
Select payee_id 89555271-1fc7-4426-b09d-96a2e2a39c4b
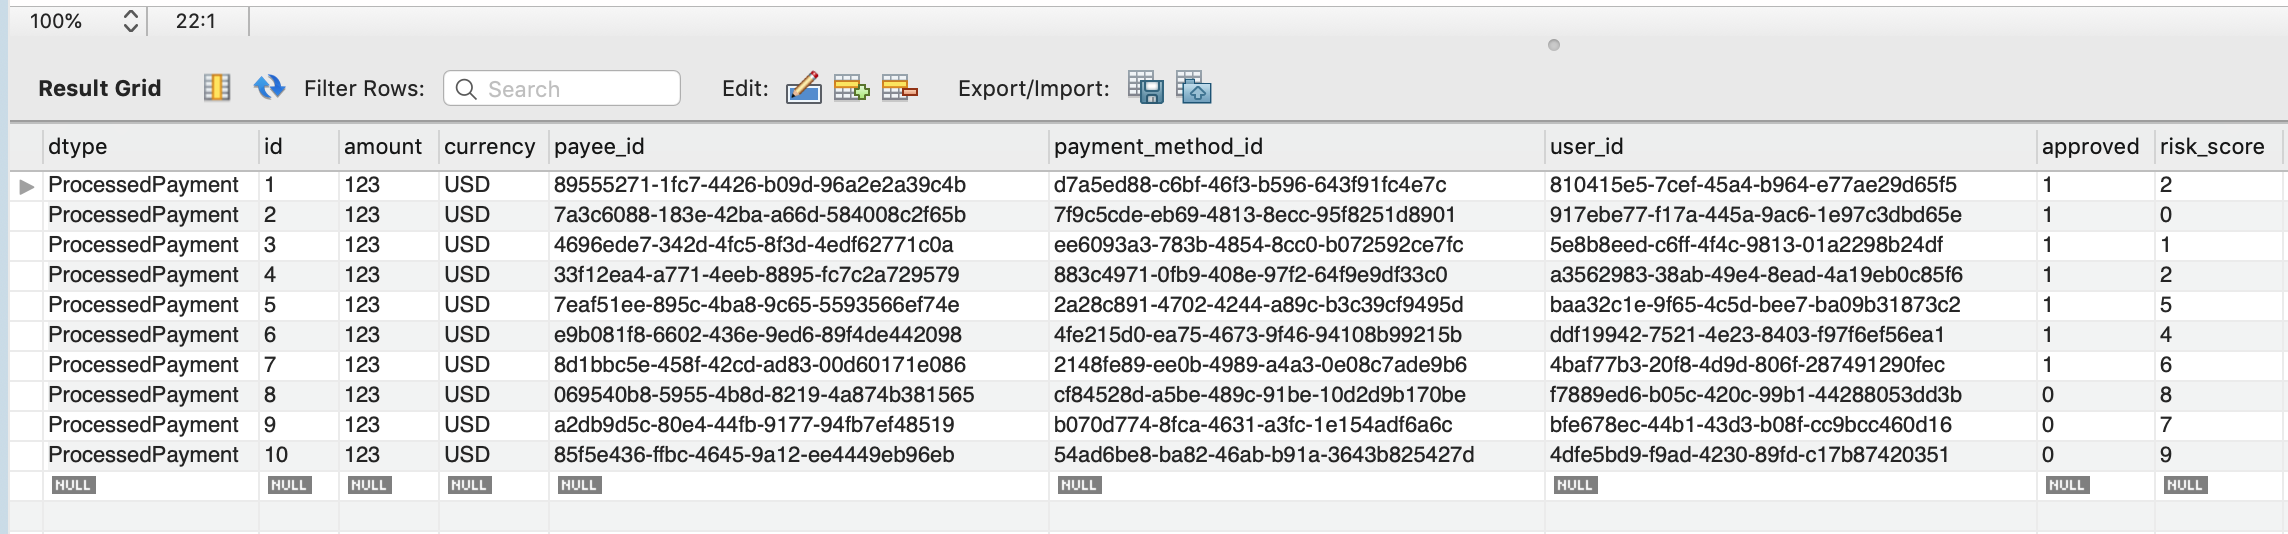[760, 185]
